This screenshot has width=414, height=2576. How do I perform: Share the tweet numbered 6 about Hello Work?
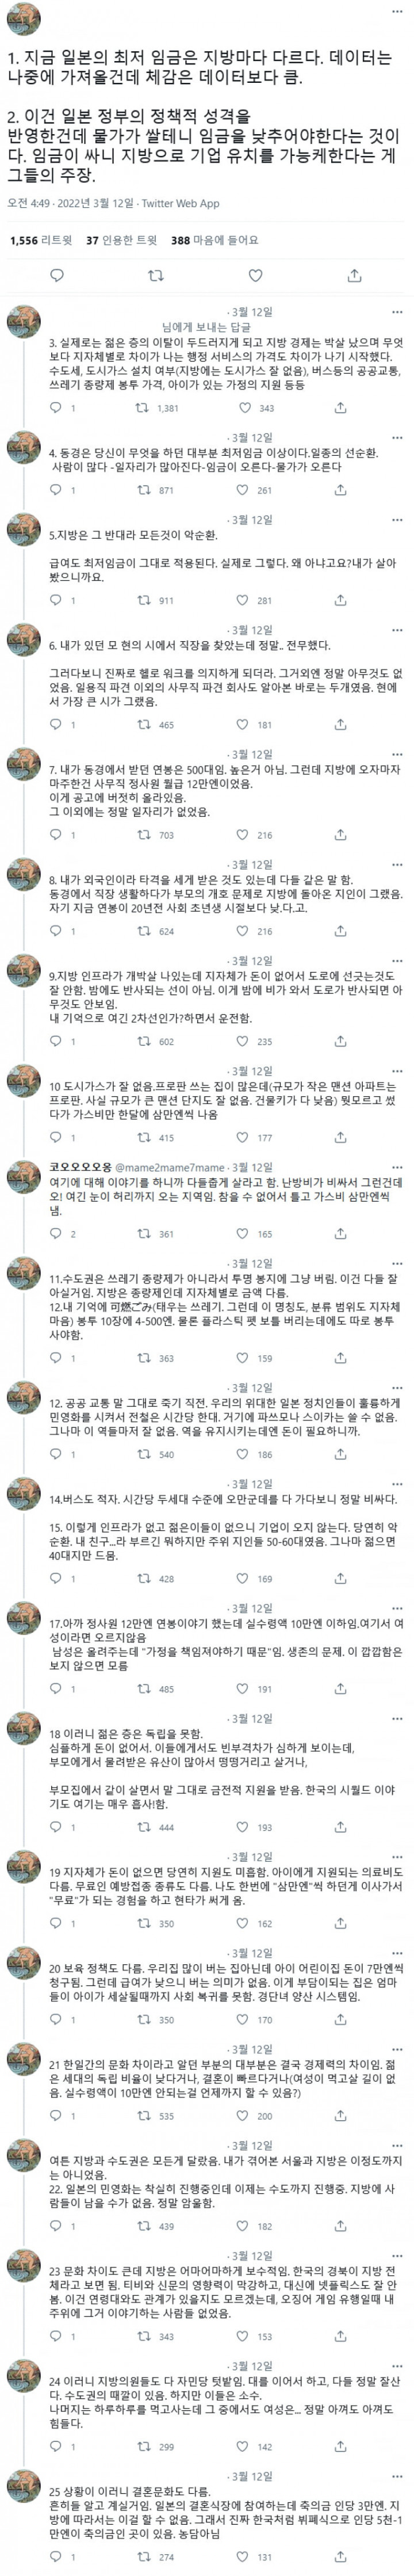[x=340, y=724]
